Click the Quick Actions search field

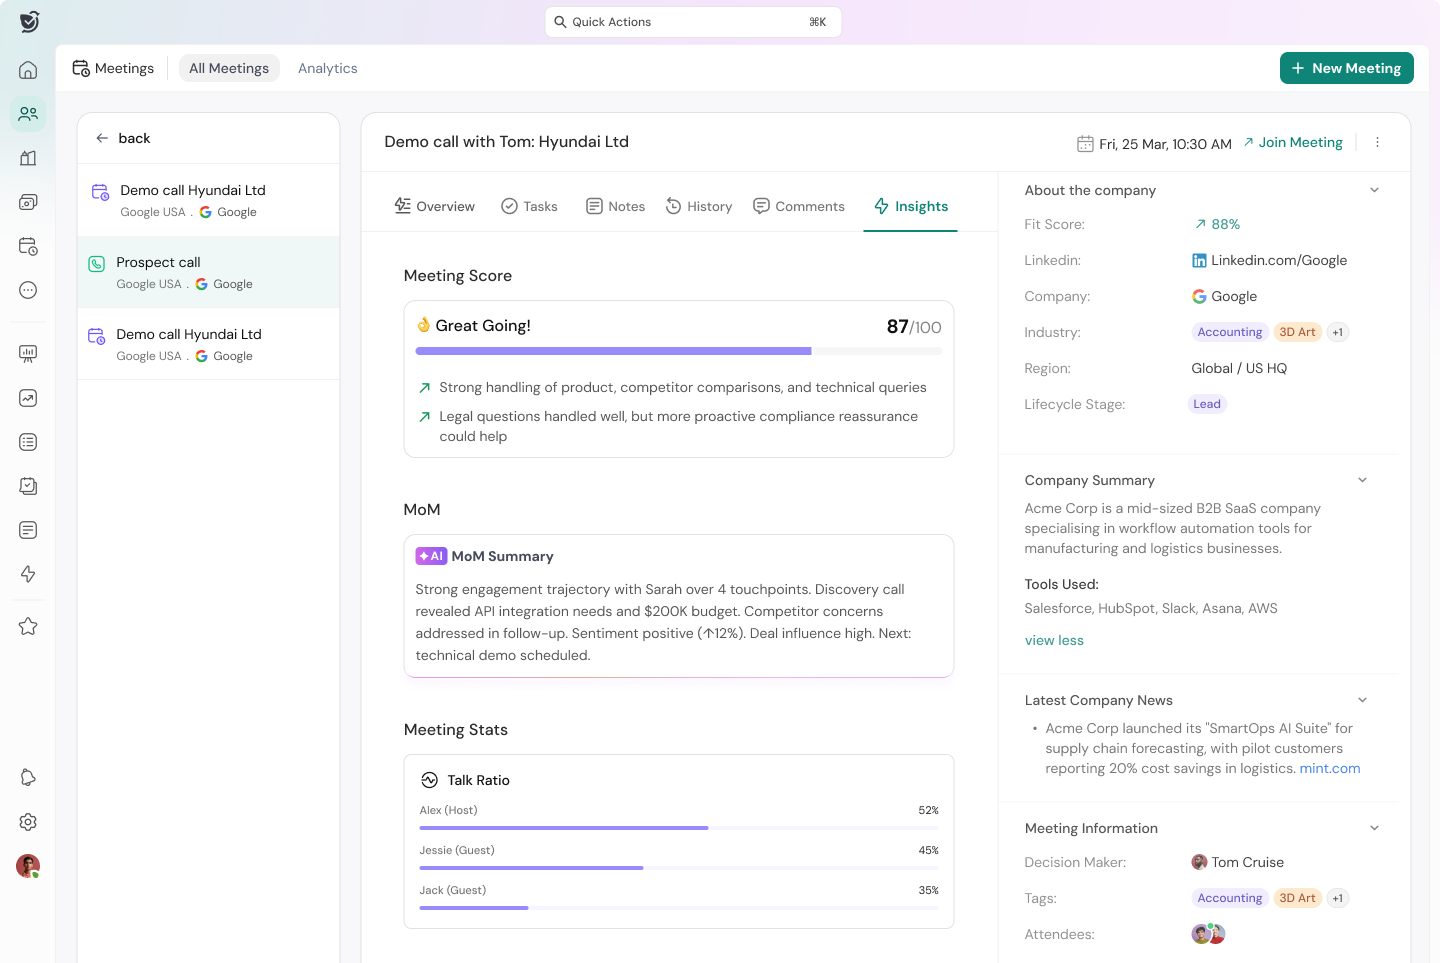(x=693, y=22)
